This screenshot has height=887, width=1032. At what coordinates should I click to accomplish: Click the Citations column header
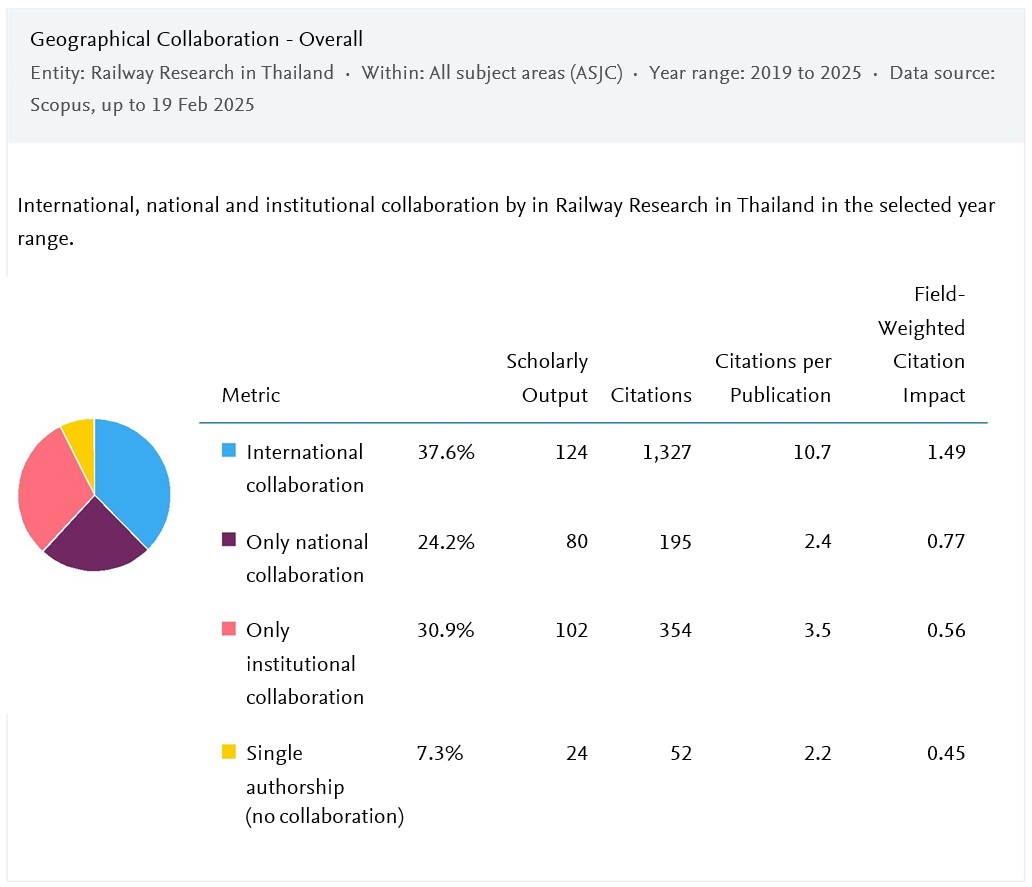tap(651, 395)
